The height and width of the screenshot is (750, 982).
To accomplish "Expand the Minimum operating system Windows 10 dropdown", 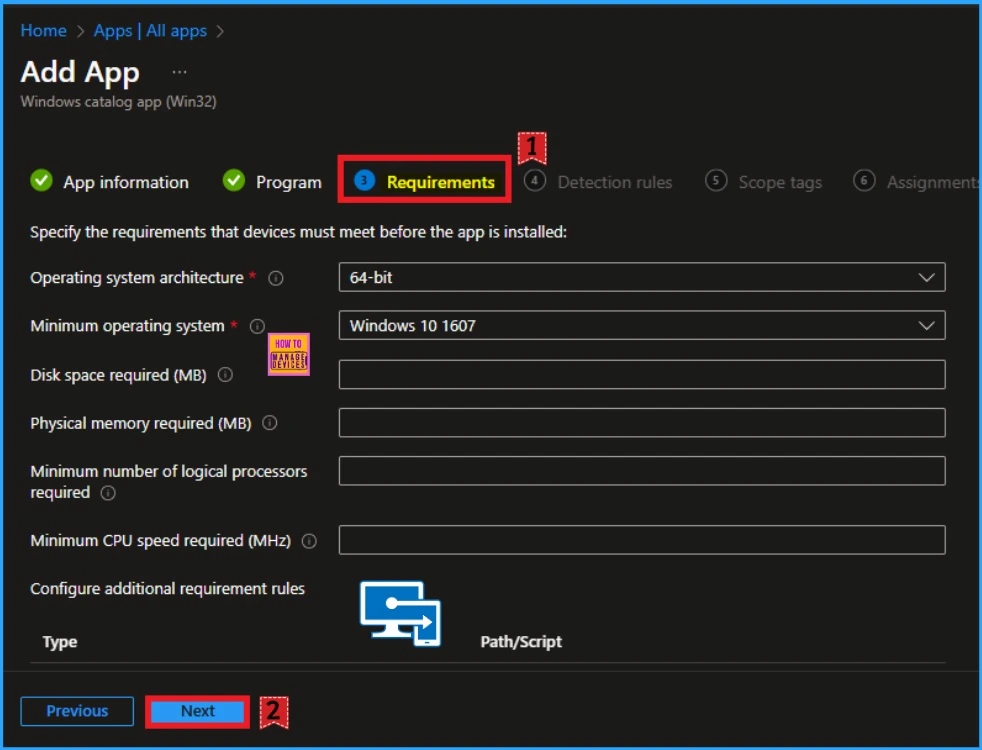I will click(x=642, y=326).
